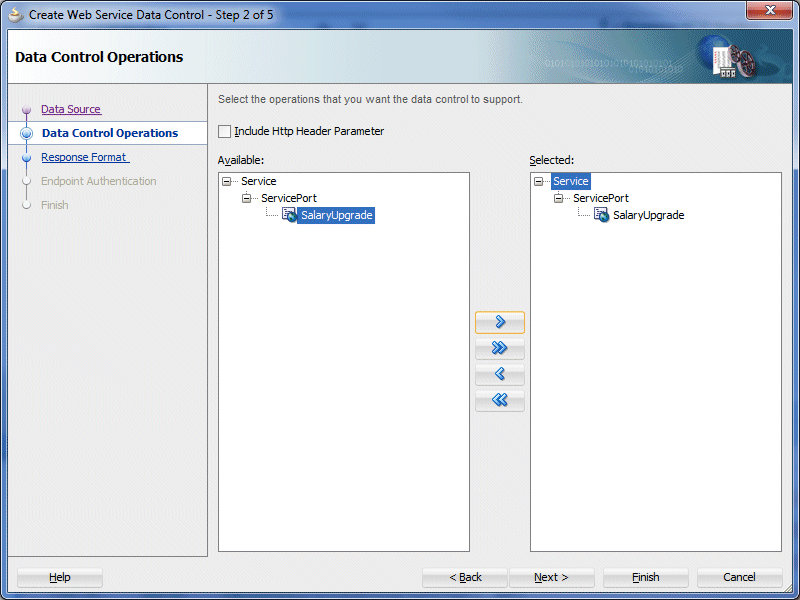
Task: Go to the Data Source step
Action: click(x=71, y=109)
